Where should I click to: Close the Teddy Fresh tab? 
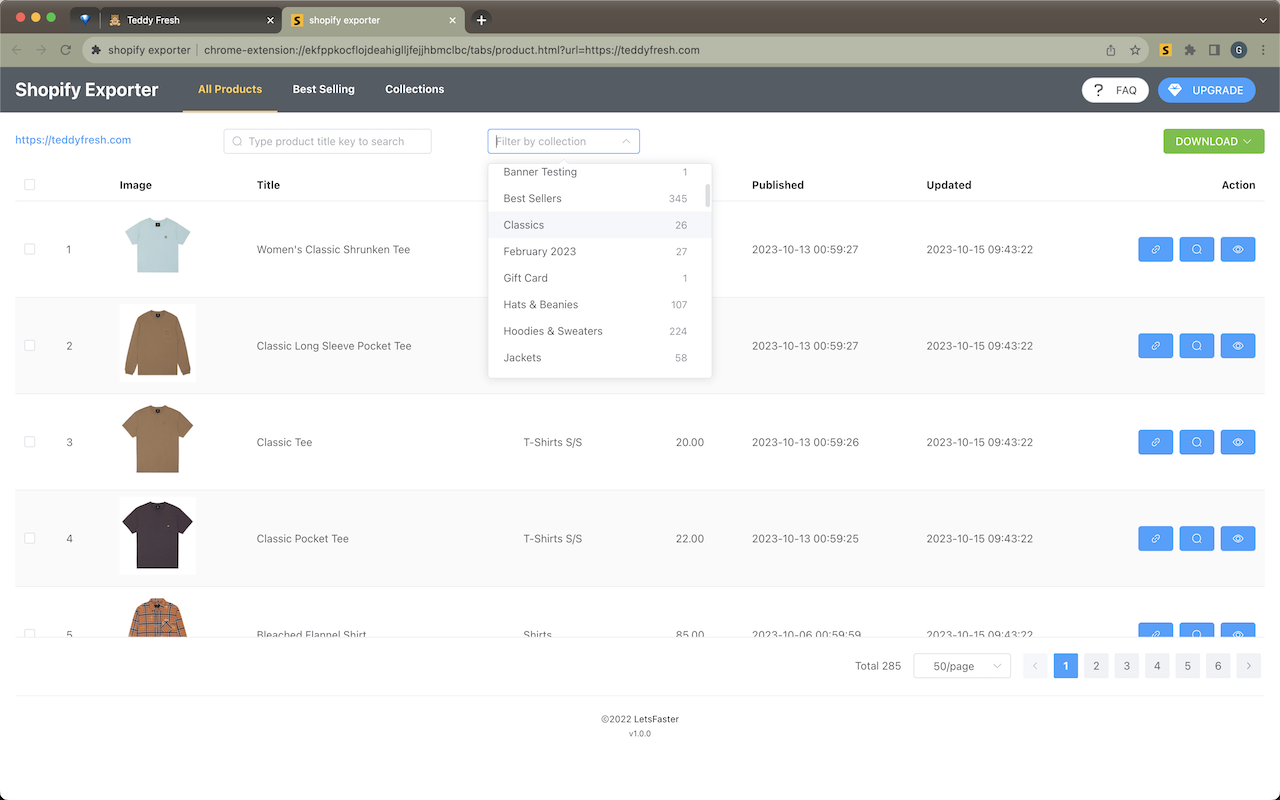pyautogui.click(x=270, y=20)
